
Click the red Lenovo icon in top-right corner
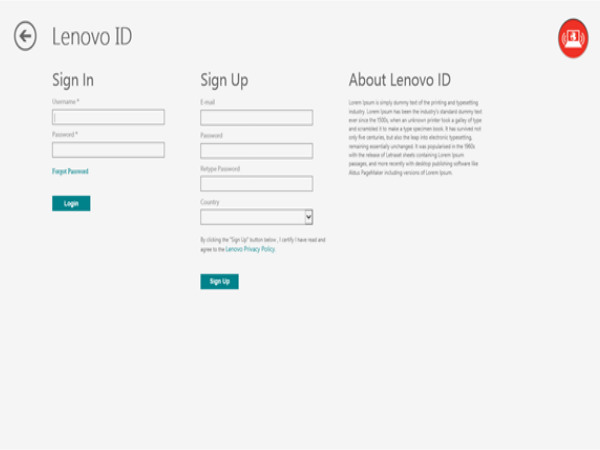pyautogui.click(x=573, y=39)
